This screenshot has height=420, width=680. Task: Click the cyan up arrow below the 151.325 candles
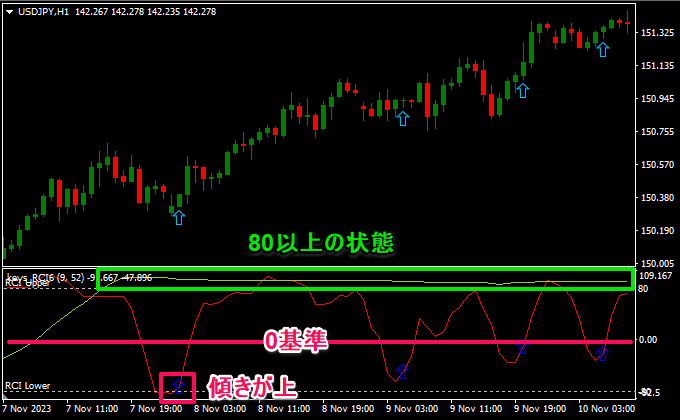click(601, 48)
